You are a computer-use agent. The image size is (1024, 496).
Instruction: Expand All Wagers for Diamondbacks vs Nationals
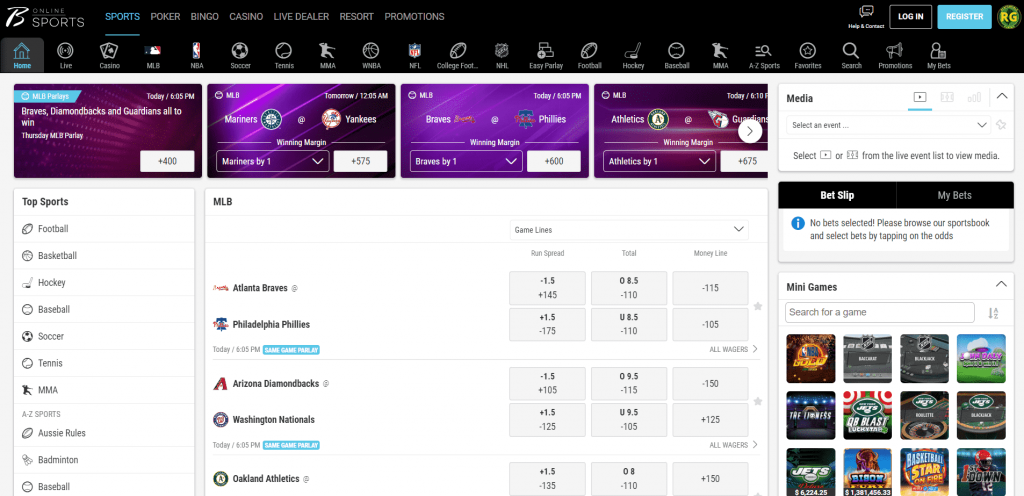click(x=734, y=445)
